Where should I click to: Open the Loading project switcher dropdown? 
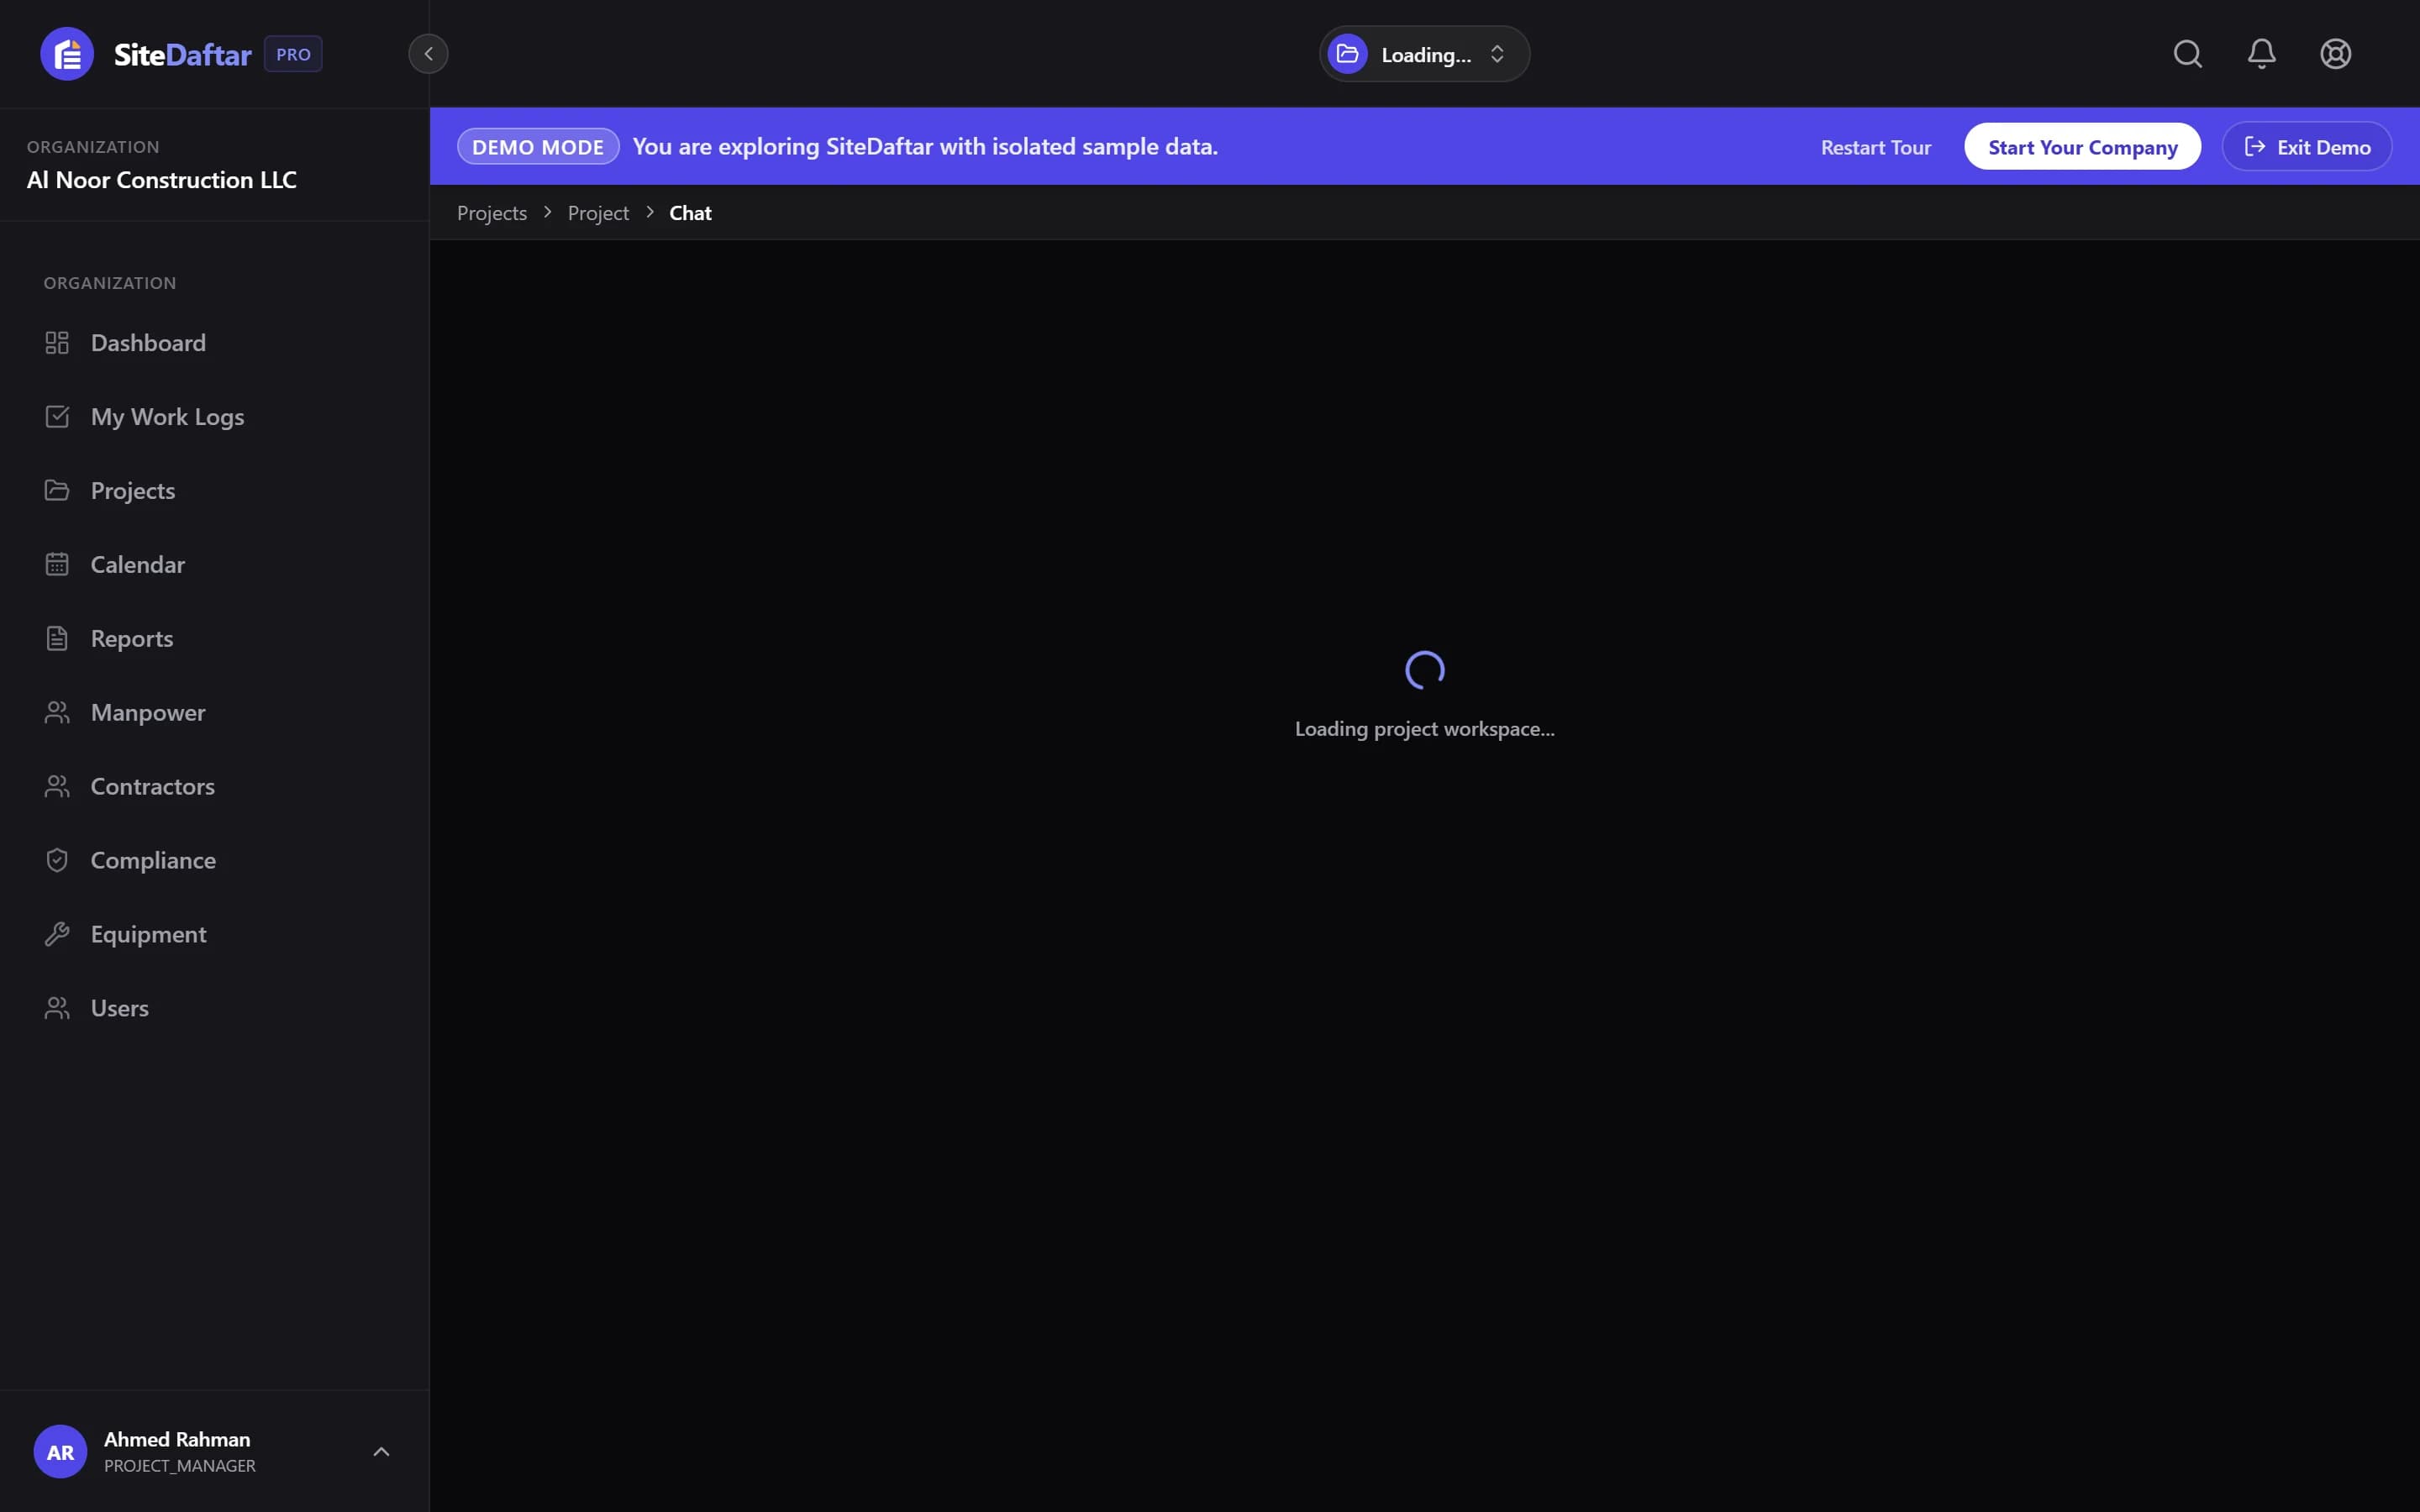[1424, 54]
